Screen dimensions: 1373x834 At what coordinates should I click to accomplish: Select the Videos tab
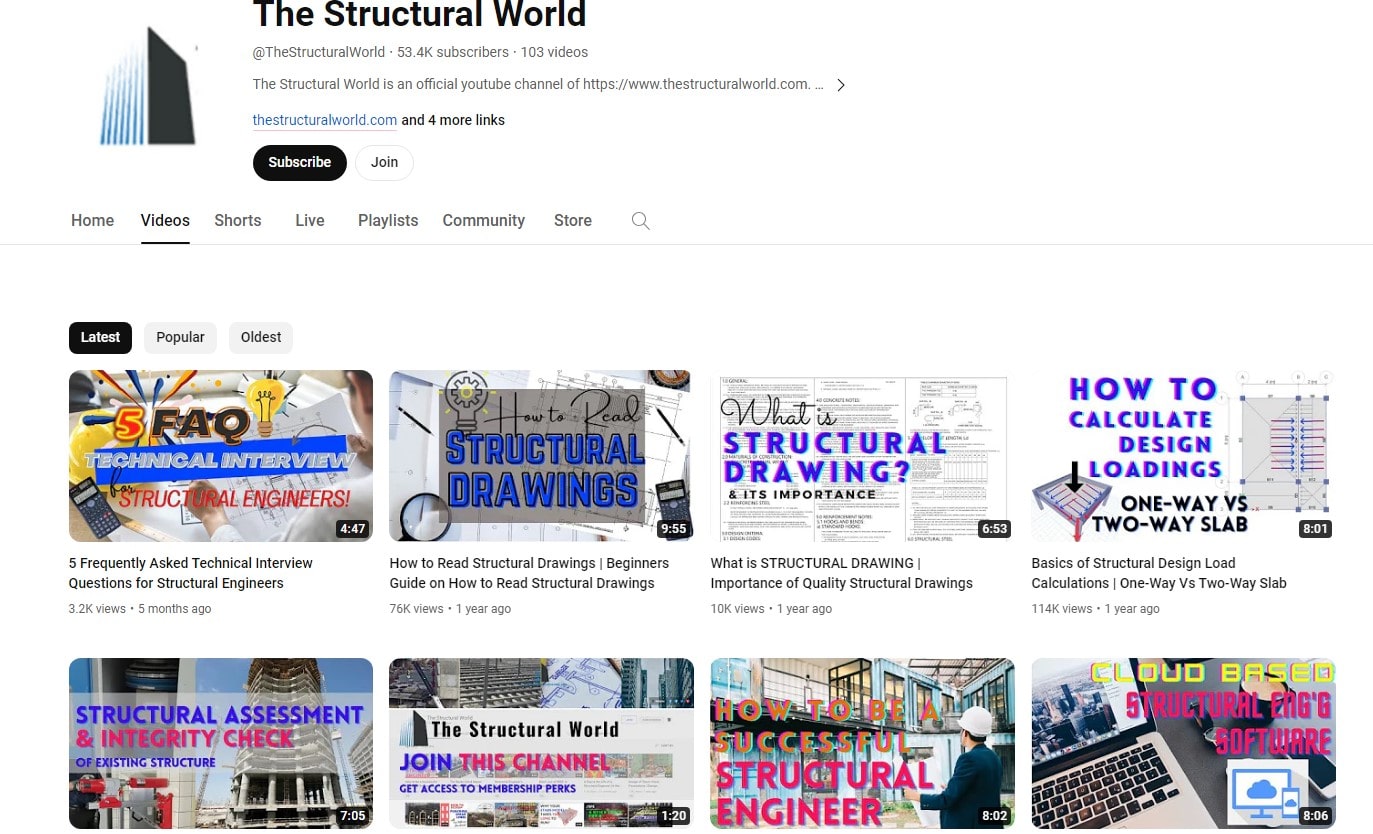click(x=165, y=220)
